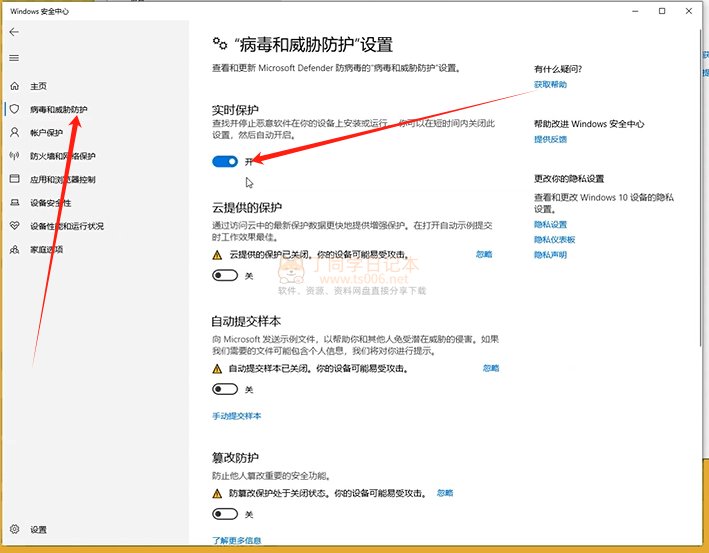Click the 手动提交样本 link
The image size is (709, 553).
pos(236,415)
